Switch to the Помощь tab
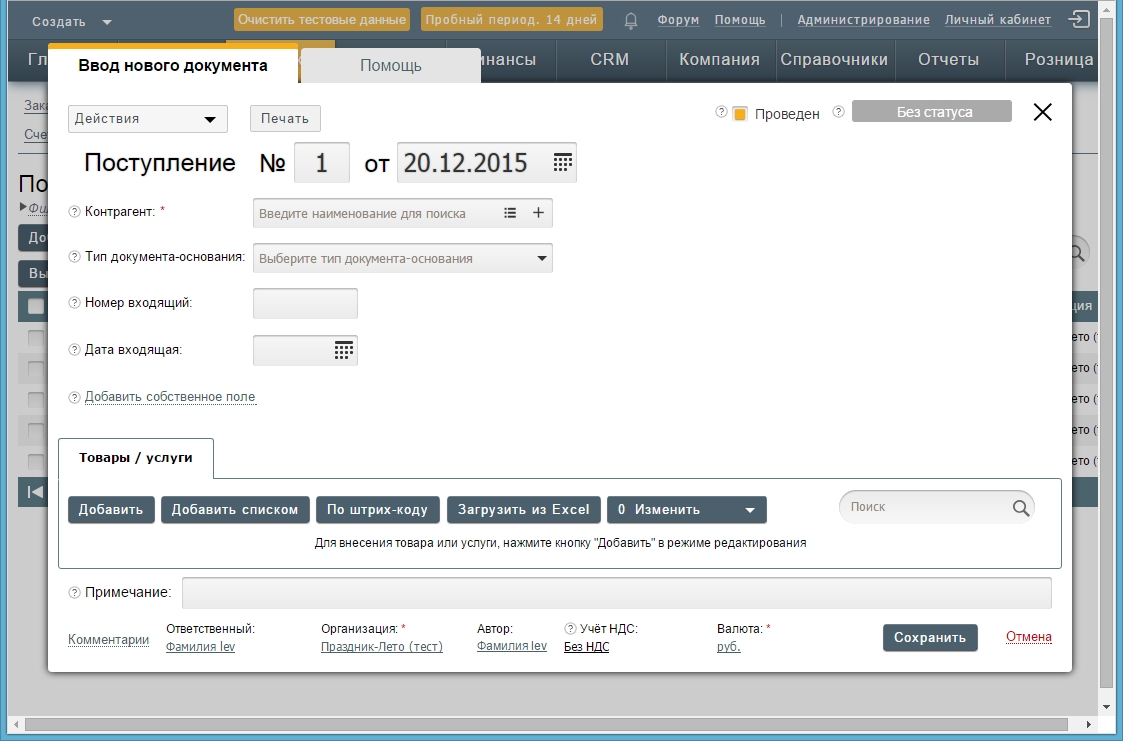1123x741 pixels. tap(390, 66)
